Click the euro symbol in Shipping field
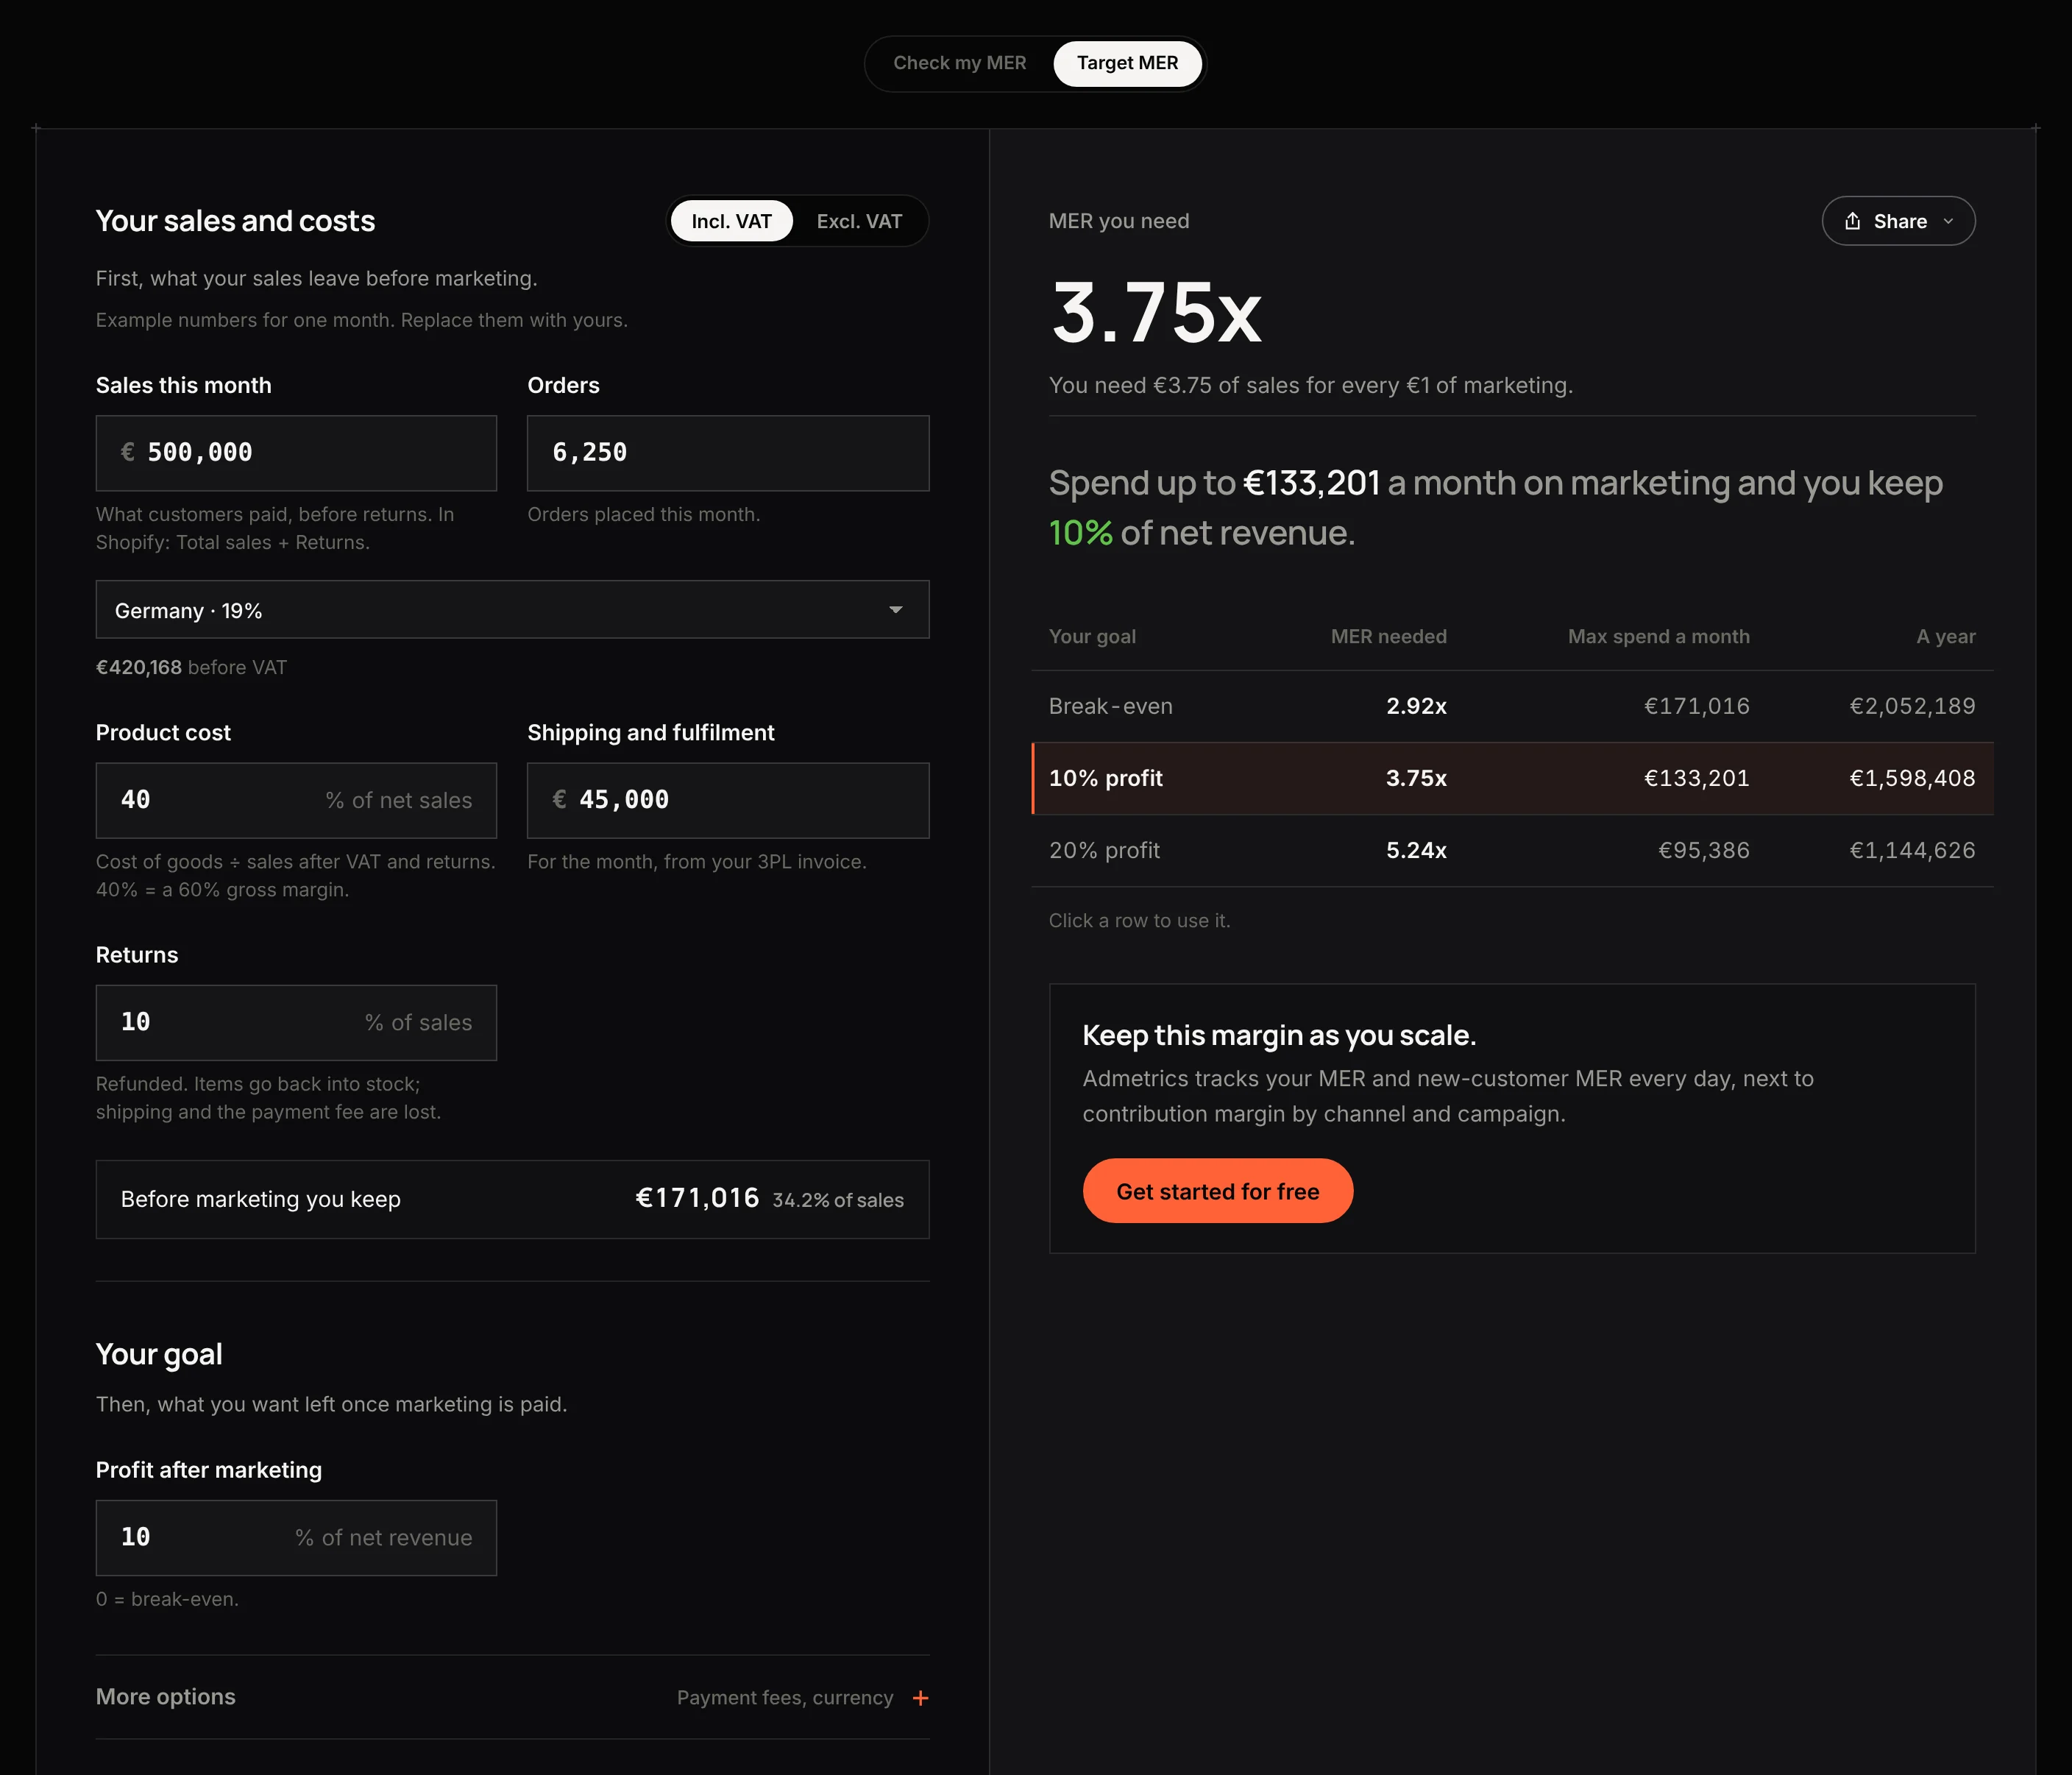Screen dimensions: 2072x1775 pos(560,799)
